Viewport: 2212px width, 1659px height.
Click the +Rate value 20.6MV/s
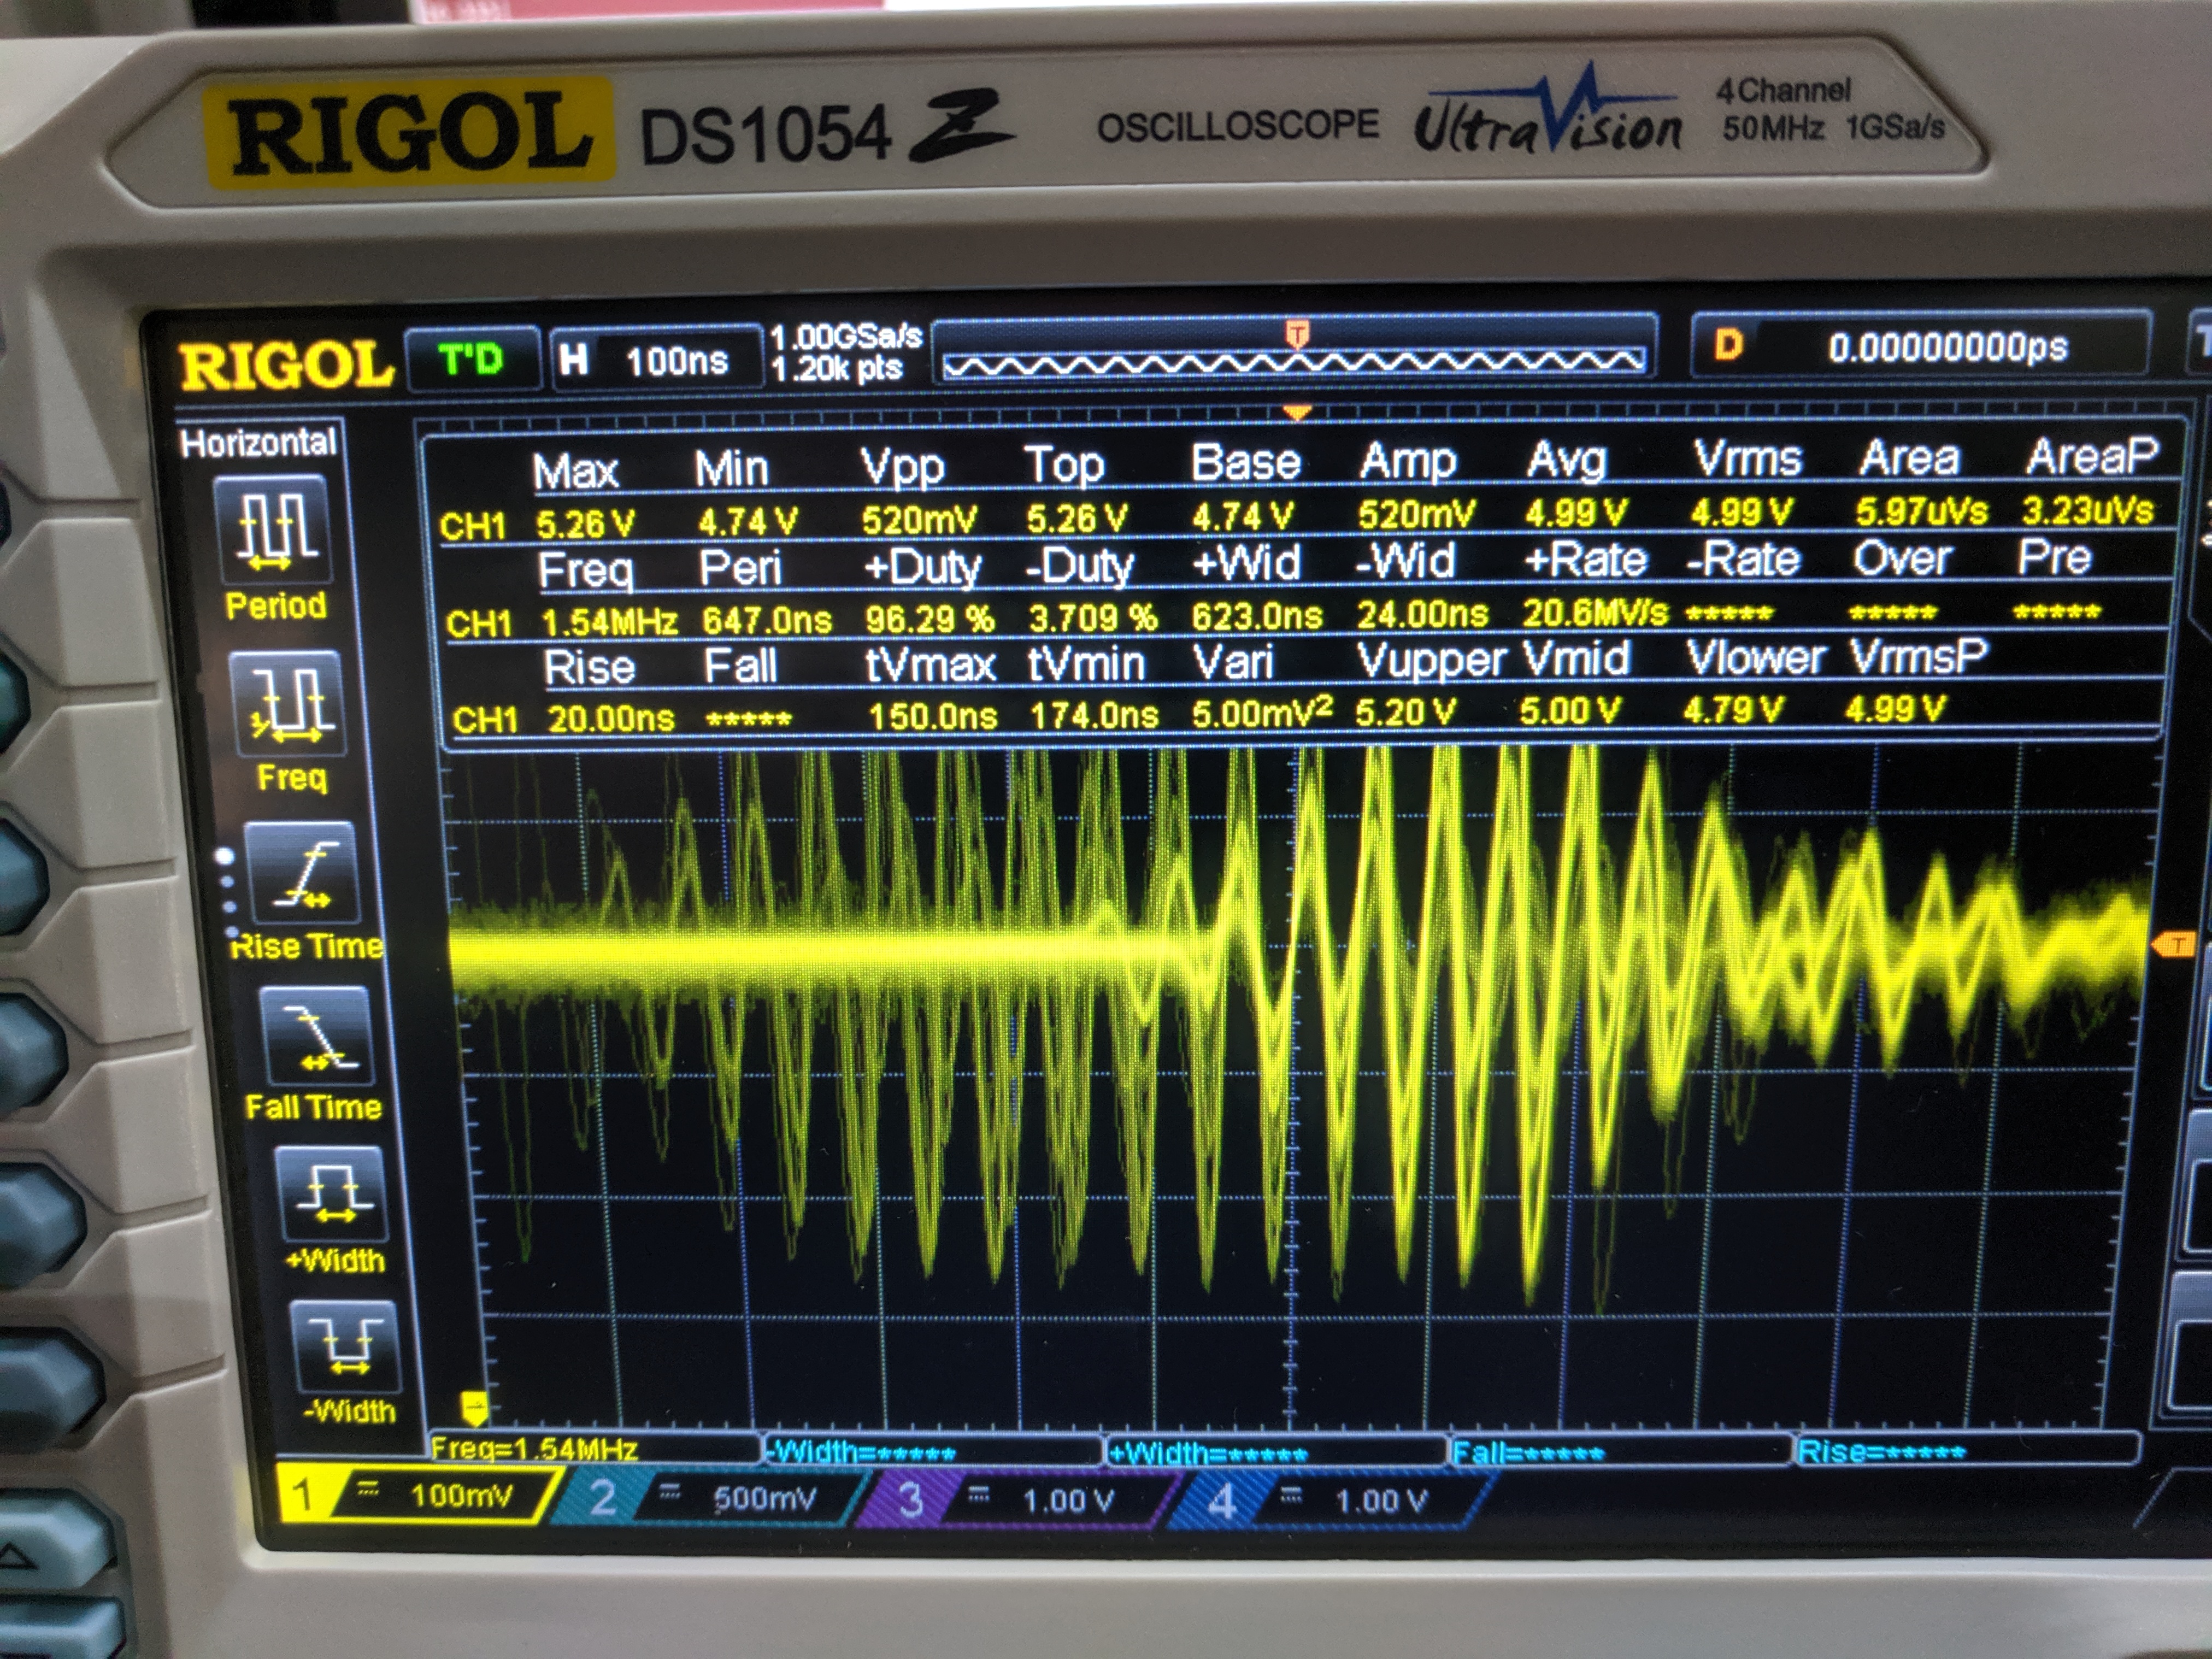1595,612
